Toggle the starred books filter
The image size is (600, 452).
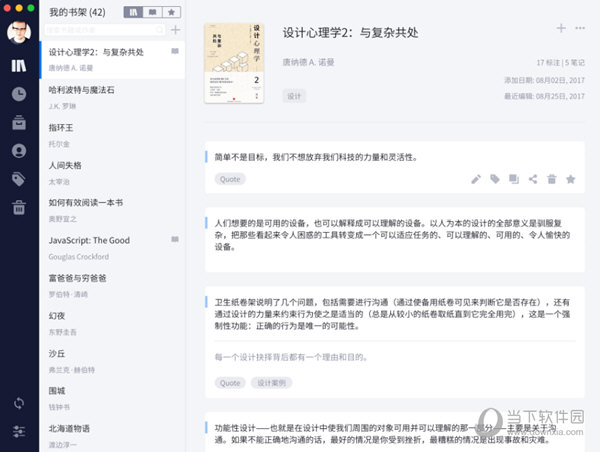click(x=172, y=12)
